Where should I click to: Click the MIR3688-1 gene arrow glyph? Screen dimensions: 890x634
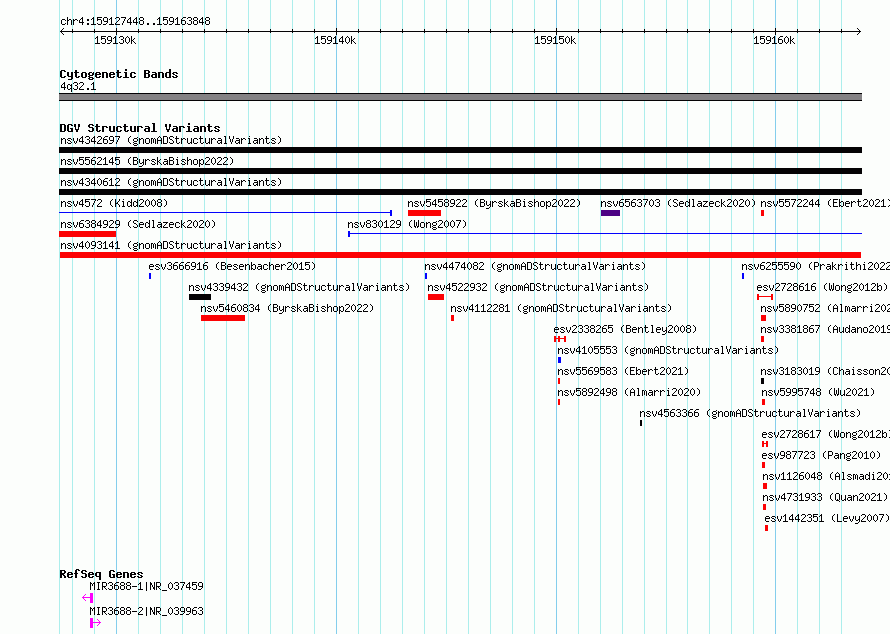click(87, 598)
